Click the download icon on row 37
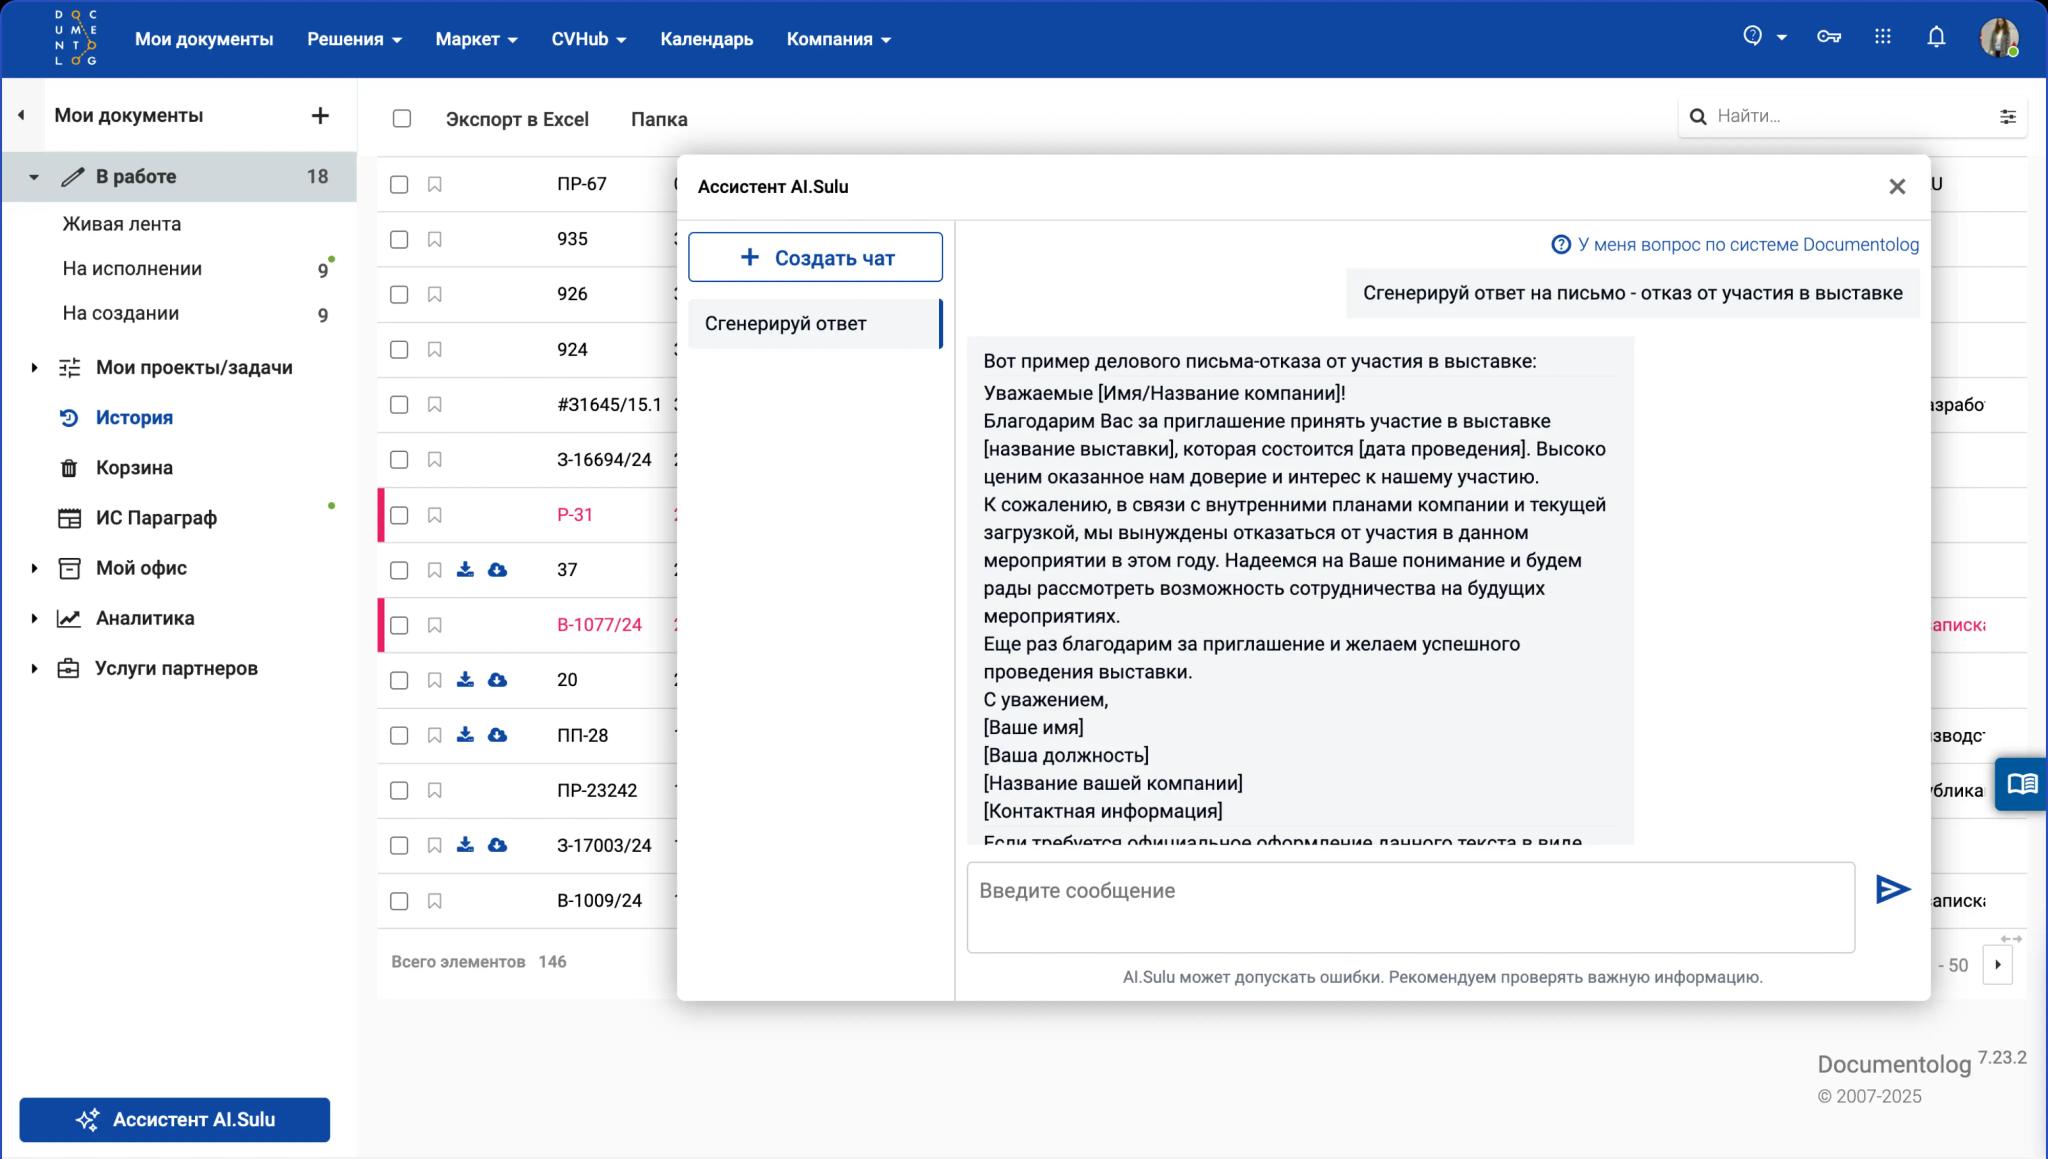 [465, 570]
